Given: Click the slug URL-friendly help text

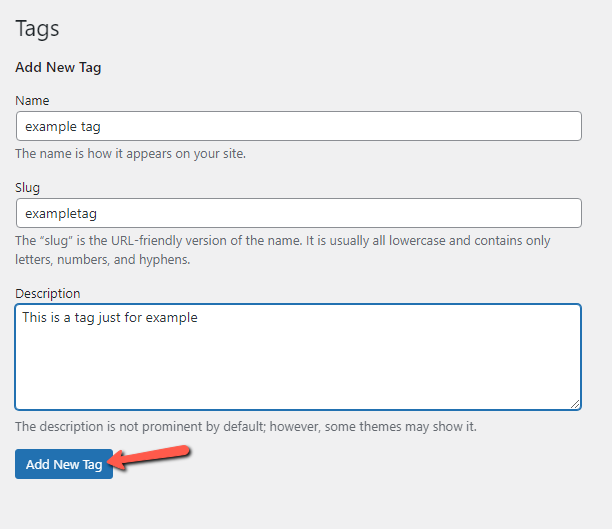Looking at the screenshot, I should 283,250.
